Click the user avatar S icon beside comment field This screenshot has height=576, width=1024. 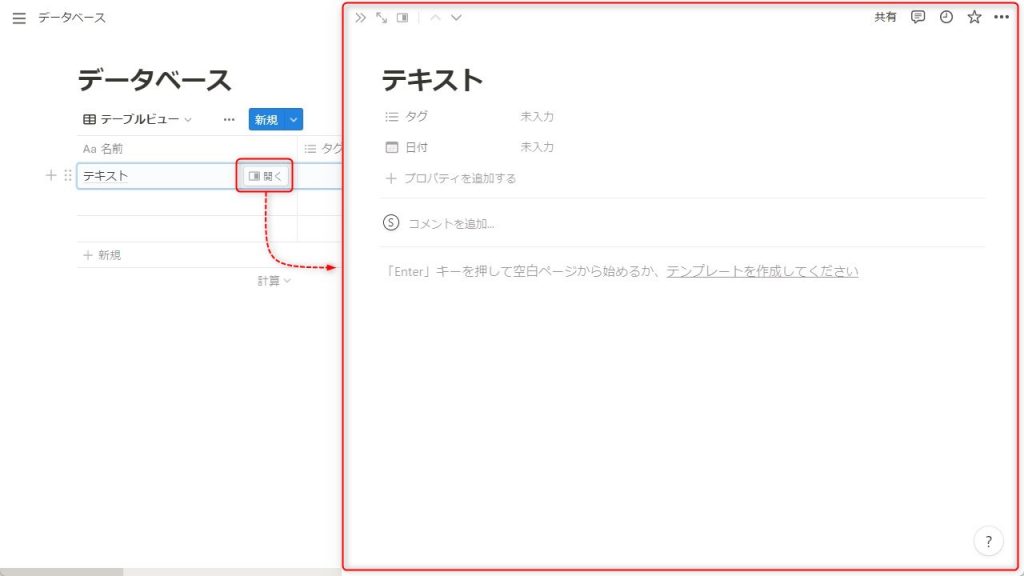coord(391,223)
